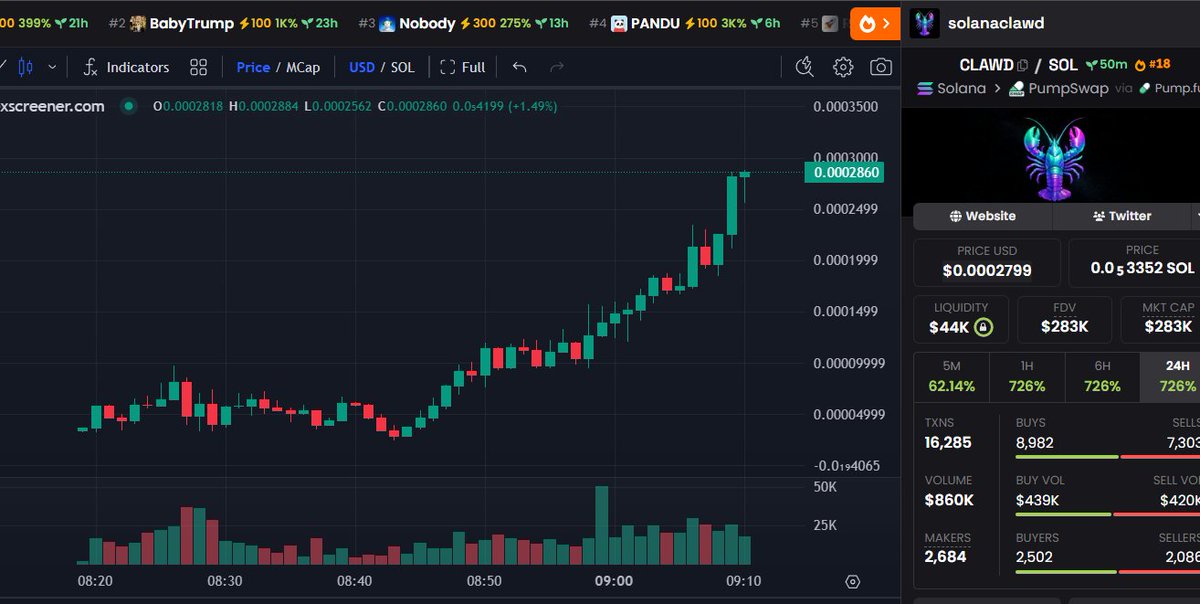Switch to the 5M stats tab
The image size is (1200, 604).
pos(950,376)
